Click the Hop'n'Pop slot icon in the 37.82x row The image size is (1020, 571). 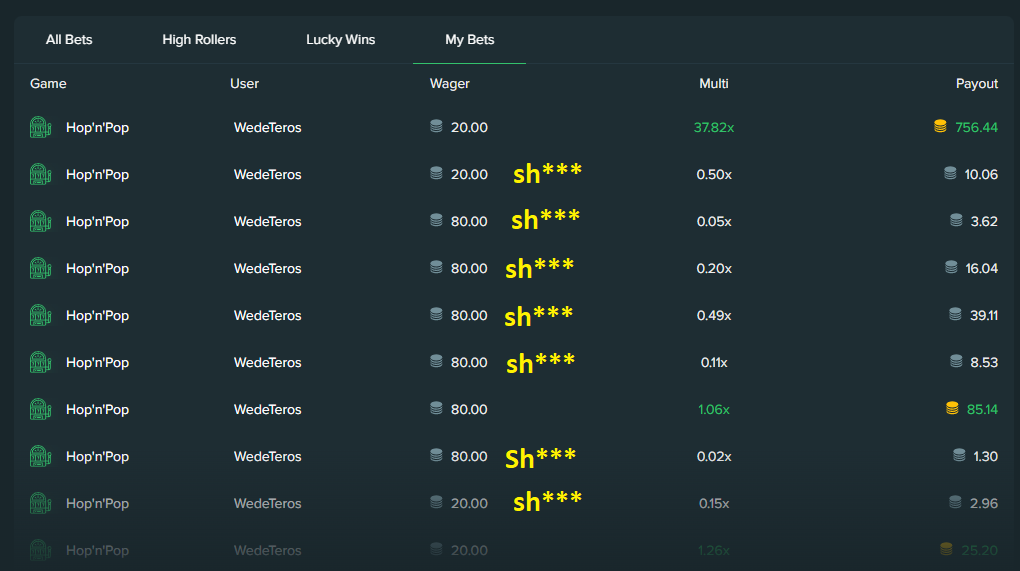tap(40, 127)
